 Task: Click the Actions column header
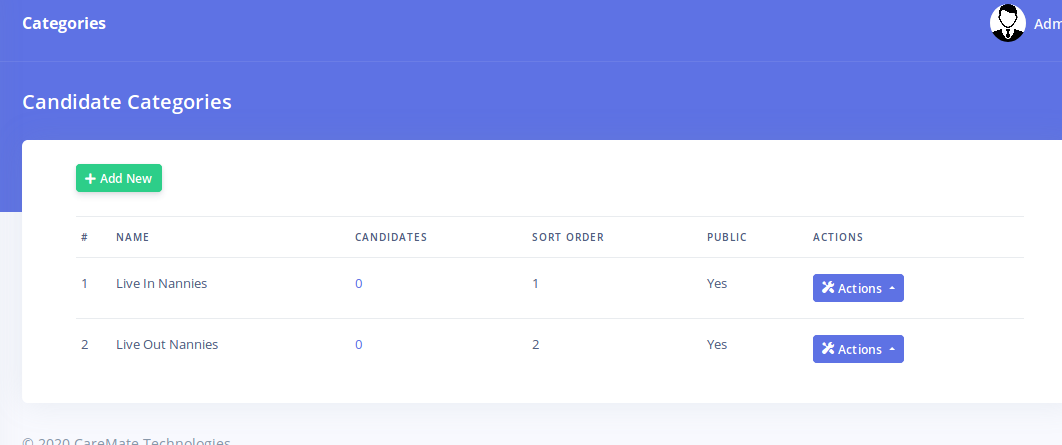coord(837,238)
